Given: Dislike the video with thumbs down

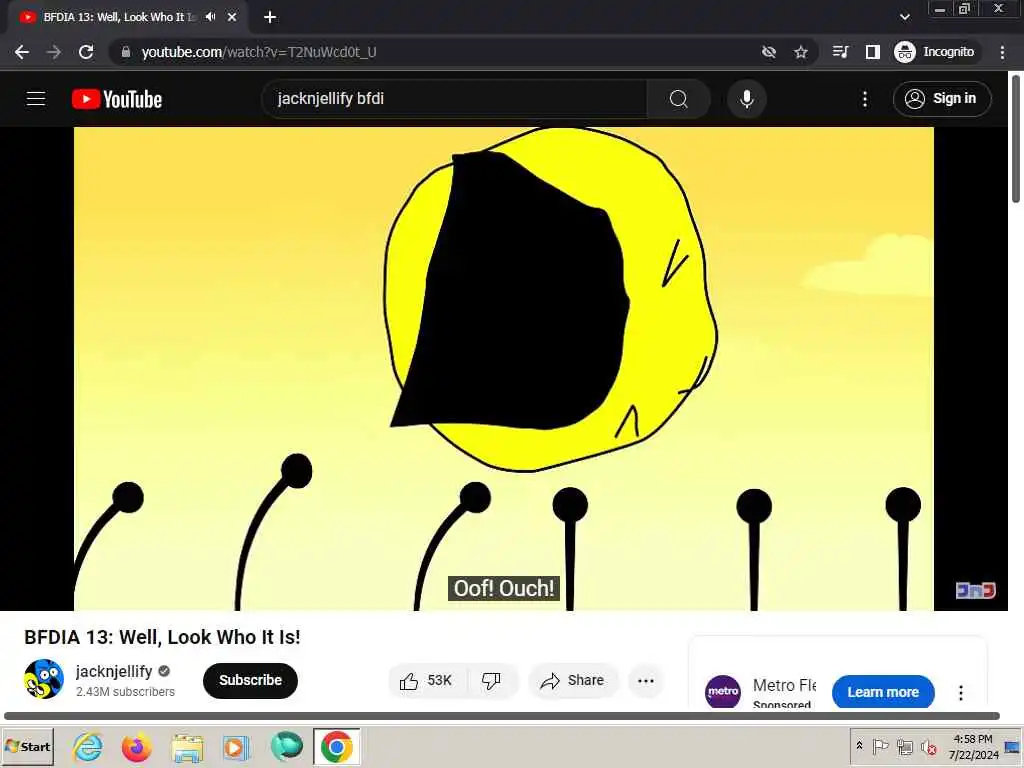Looking at the screenshot, I should 491,680.
